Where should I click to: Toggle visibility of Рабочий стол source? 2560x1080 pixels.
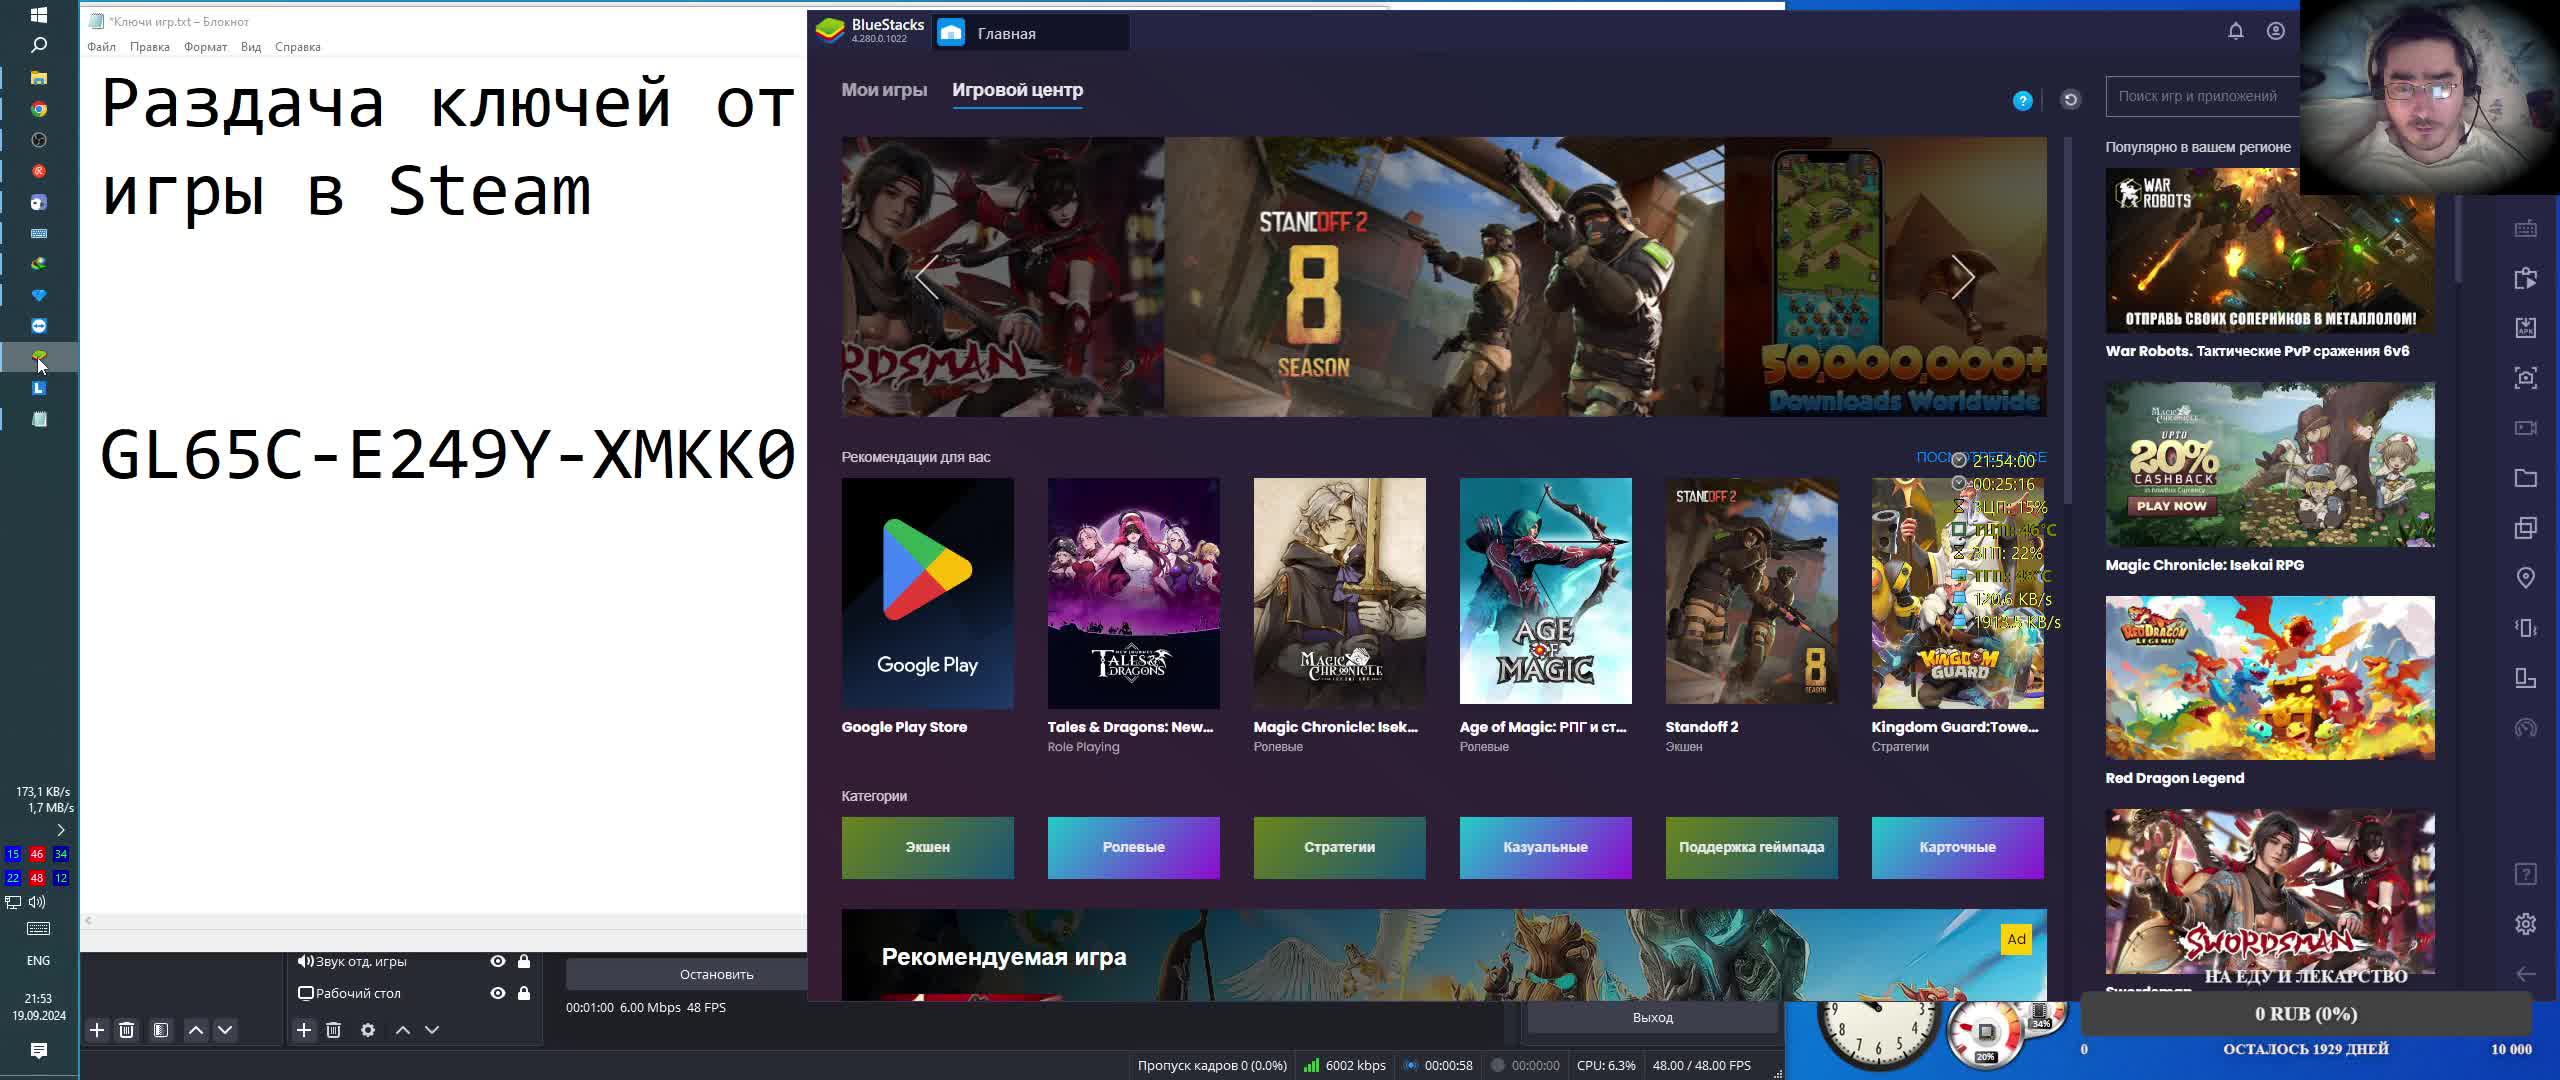click(x=498, y=993)
